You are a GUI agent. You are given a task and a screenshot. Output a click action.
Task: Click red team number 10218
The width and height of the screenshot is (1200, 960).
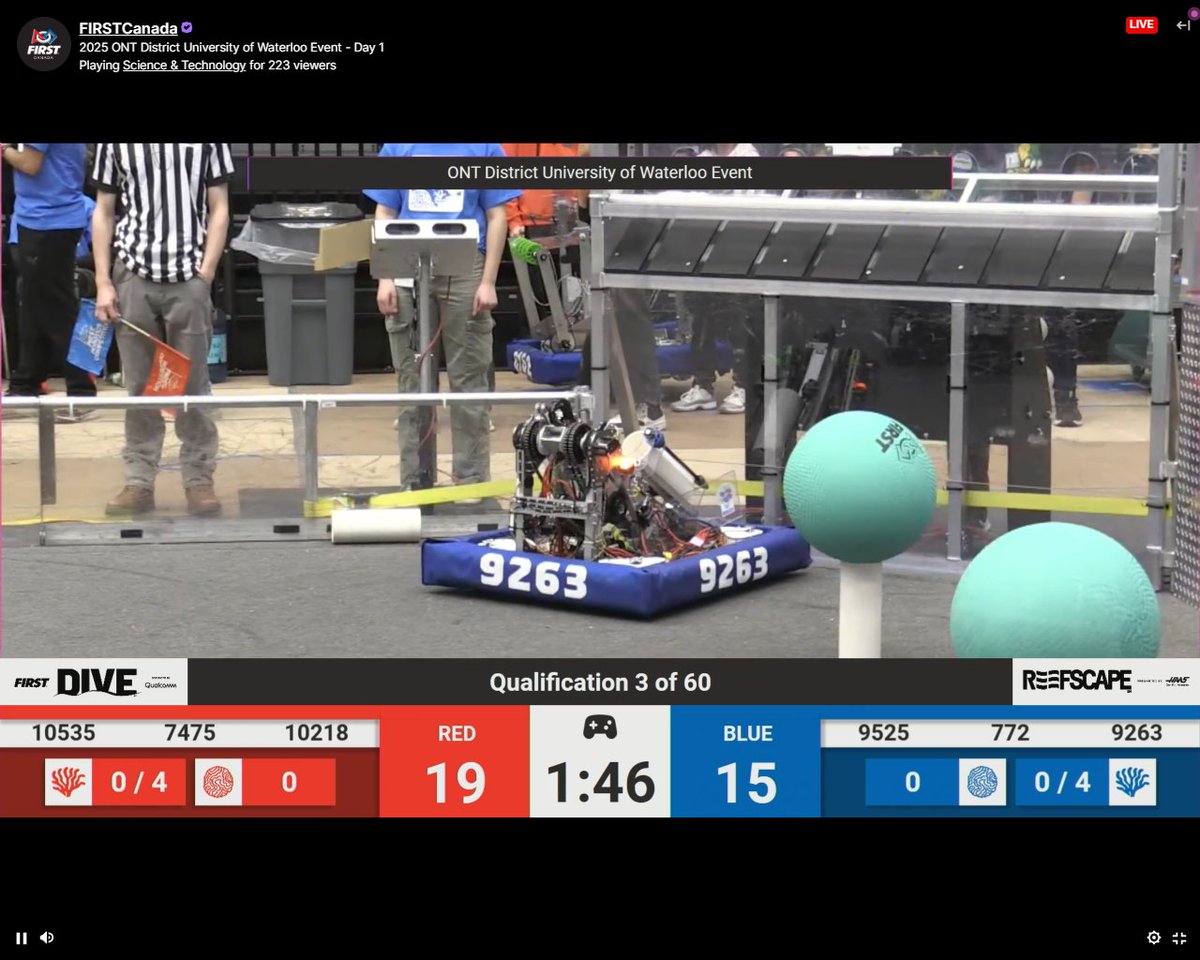(x=317, y=733)
